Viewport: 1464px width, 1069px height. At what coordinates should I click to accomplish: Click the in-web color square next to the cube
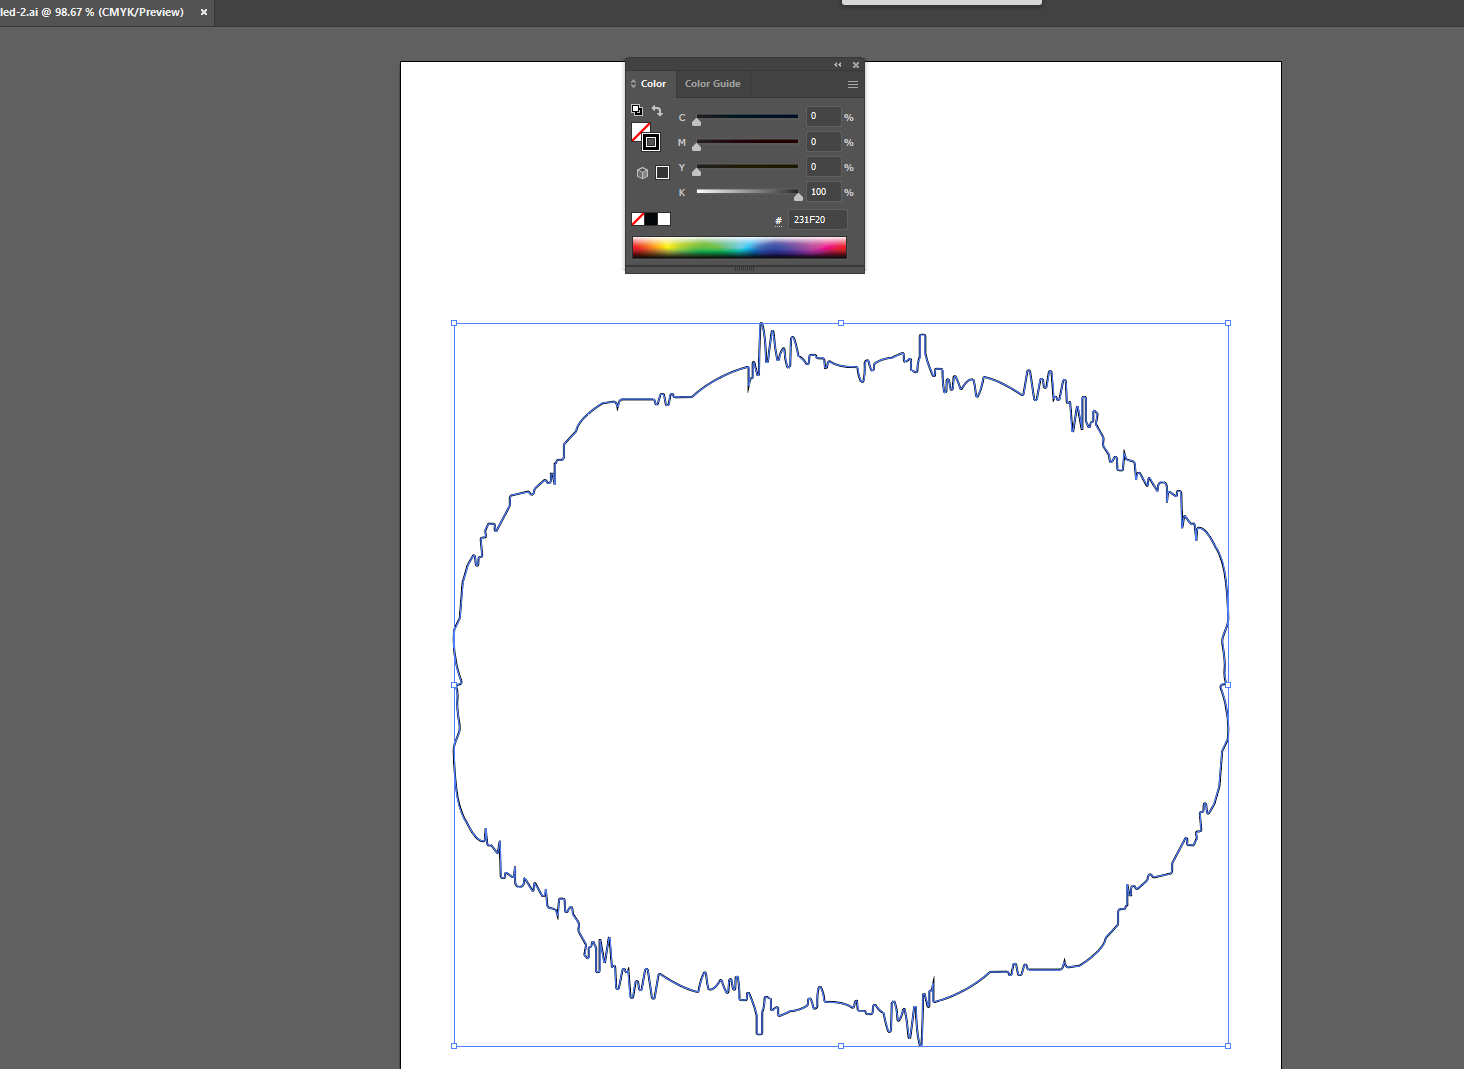coord(662,172)
